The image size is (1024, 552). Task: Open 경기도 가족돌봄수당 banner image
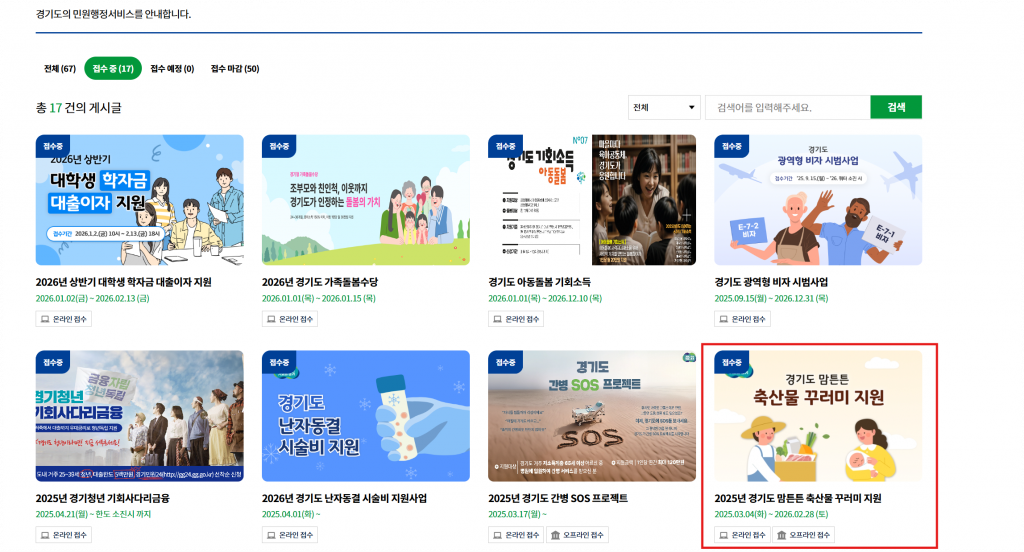[x=366, y=200]
